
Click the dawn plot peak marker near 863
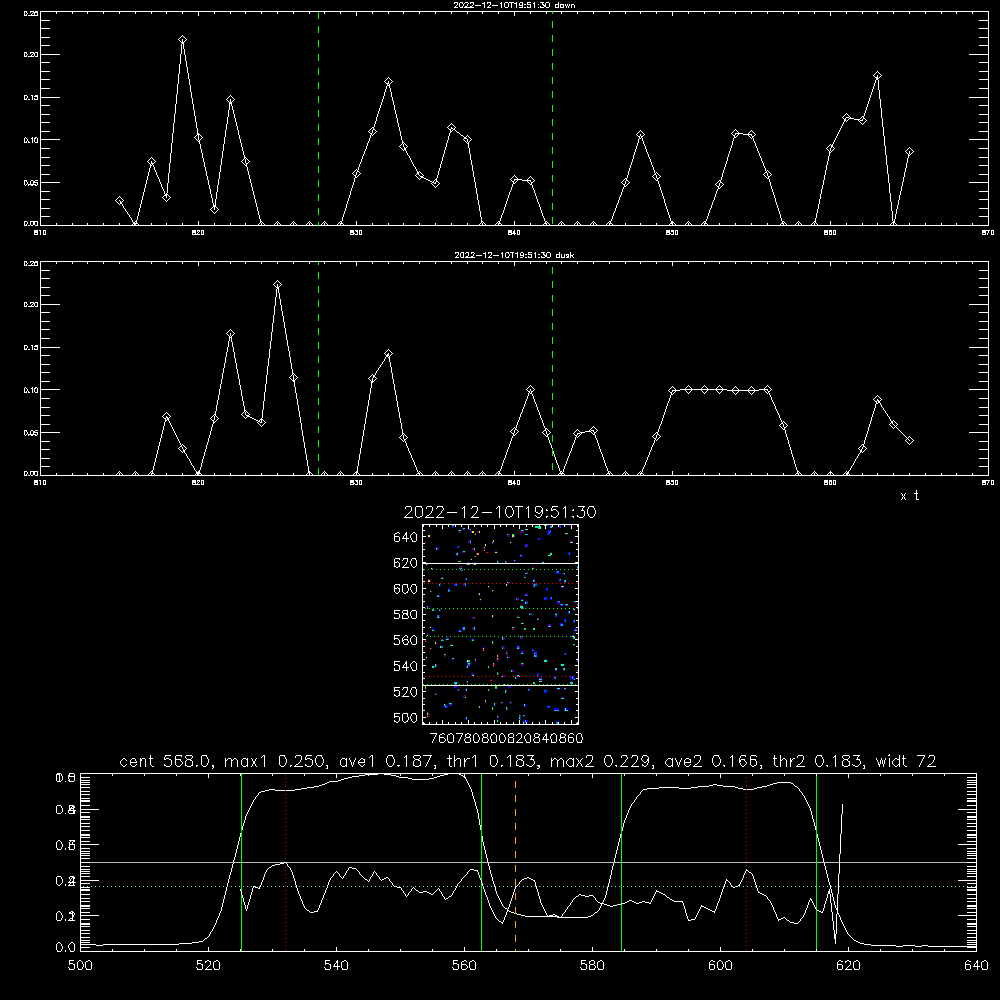click(x=878, y=76)
